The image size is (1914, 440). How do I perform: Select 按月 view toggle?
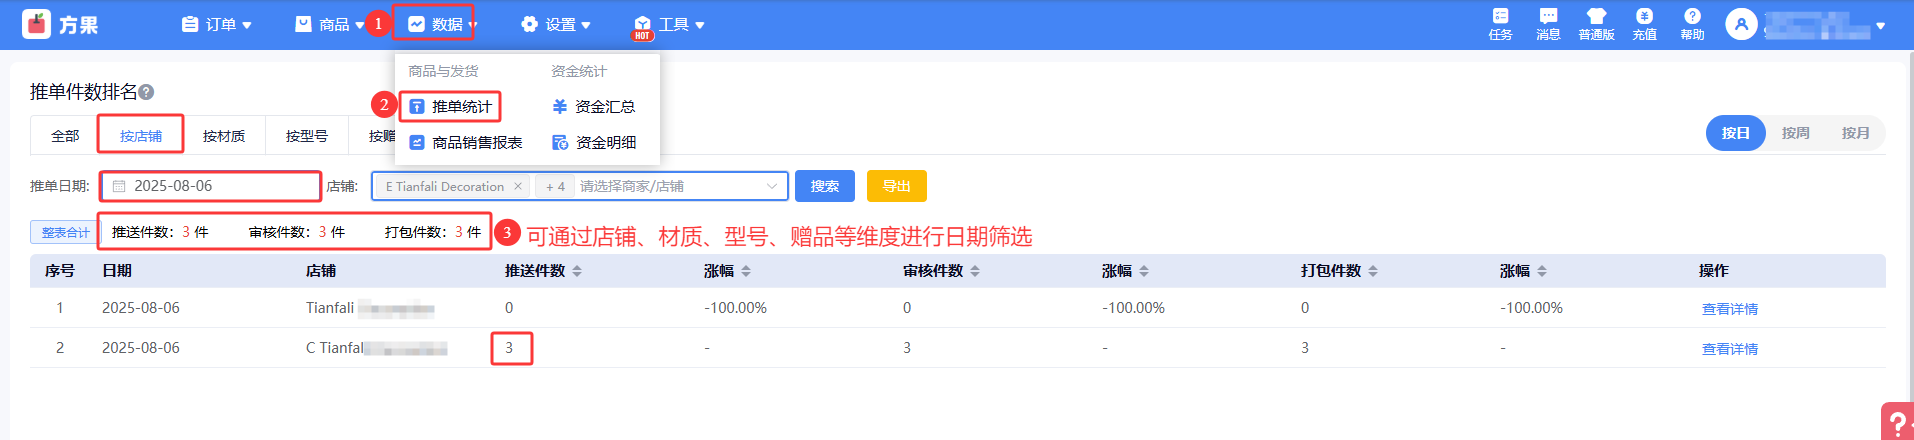click(1856, 133)
